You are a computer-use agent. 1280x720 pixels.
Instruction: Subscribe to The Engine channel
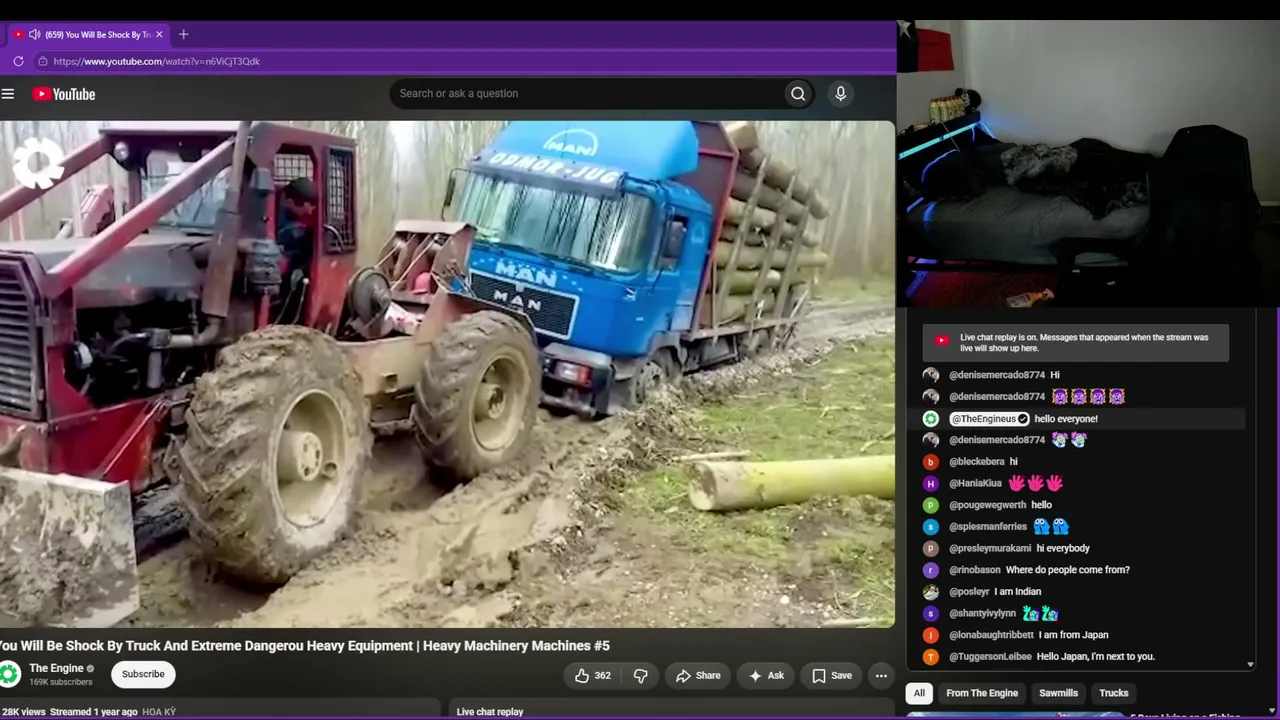pyautogui.click(x=143, y=674)
